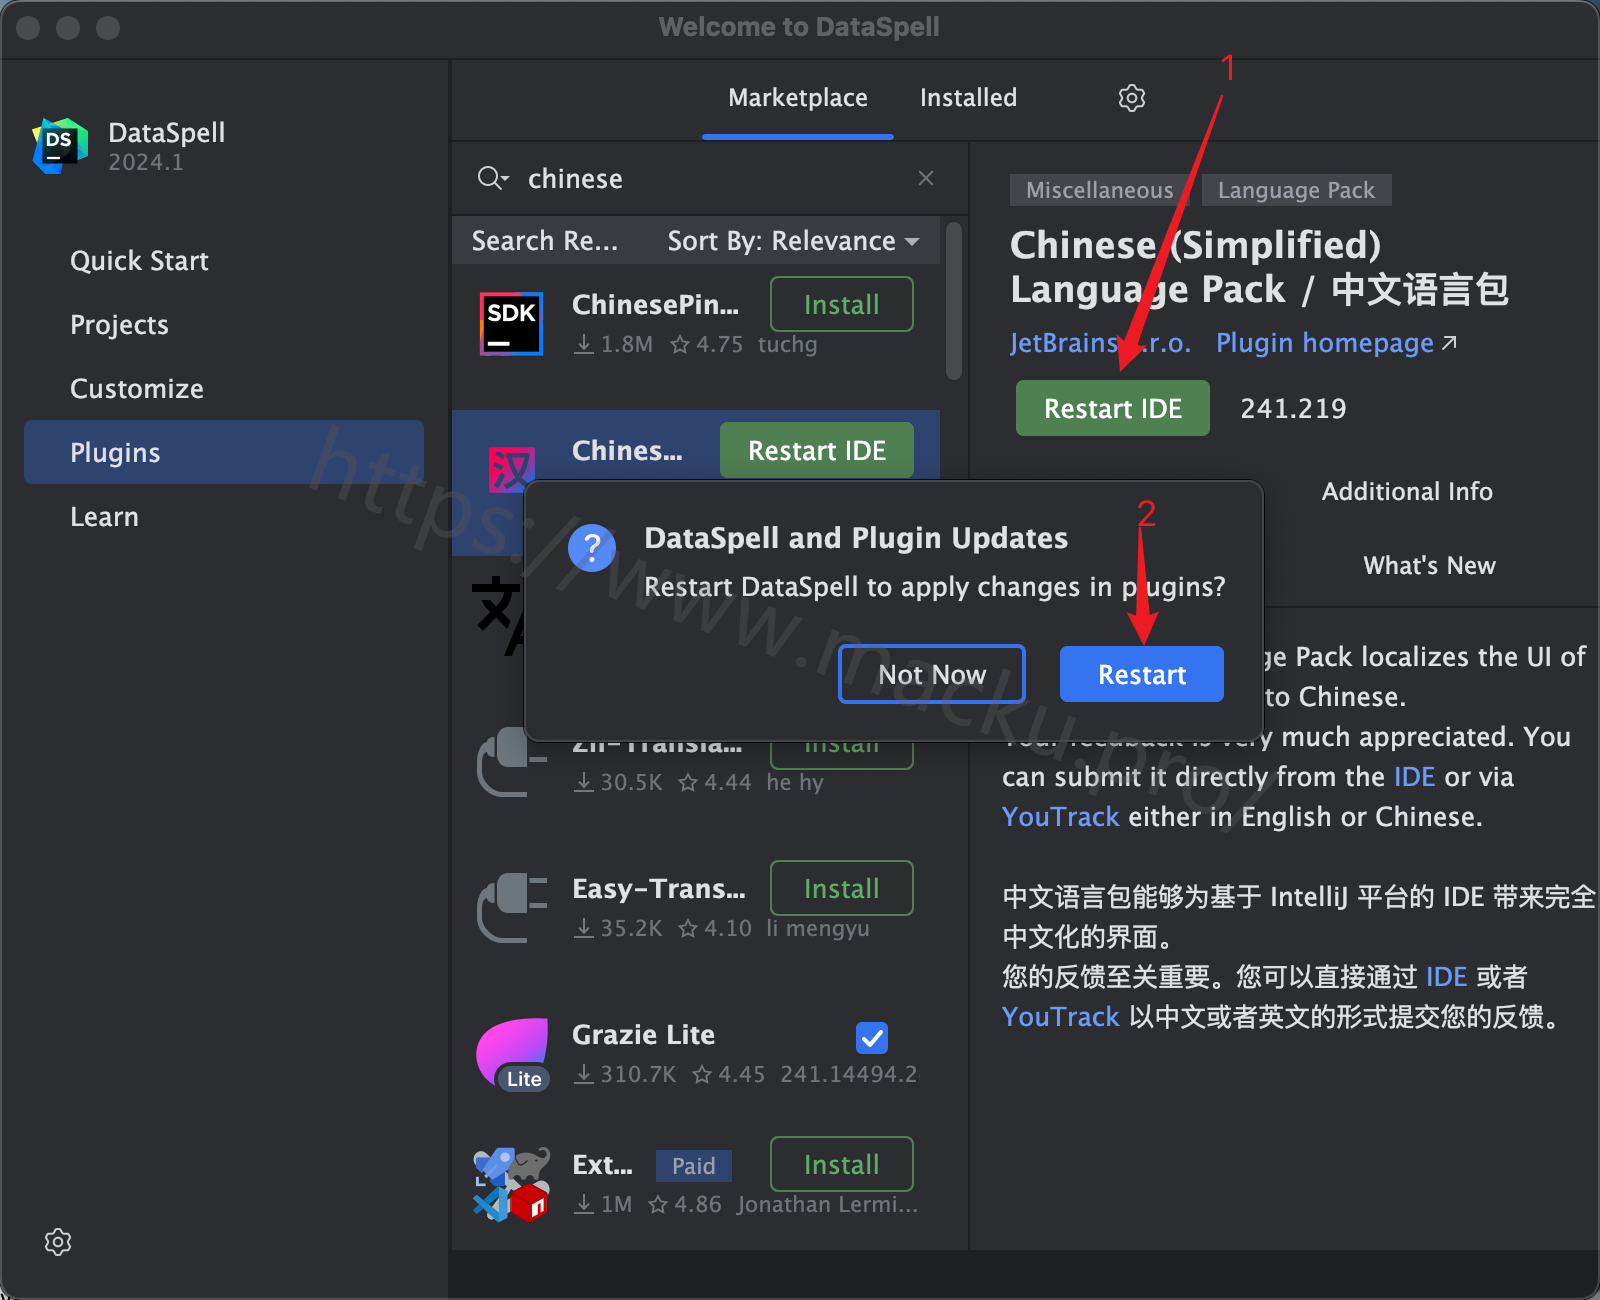Select the Grazie Lite plugin name
Viewport: 1600px width, 1300px height.
pos(643,1034)
